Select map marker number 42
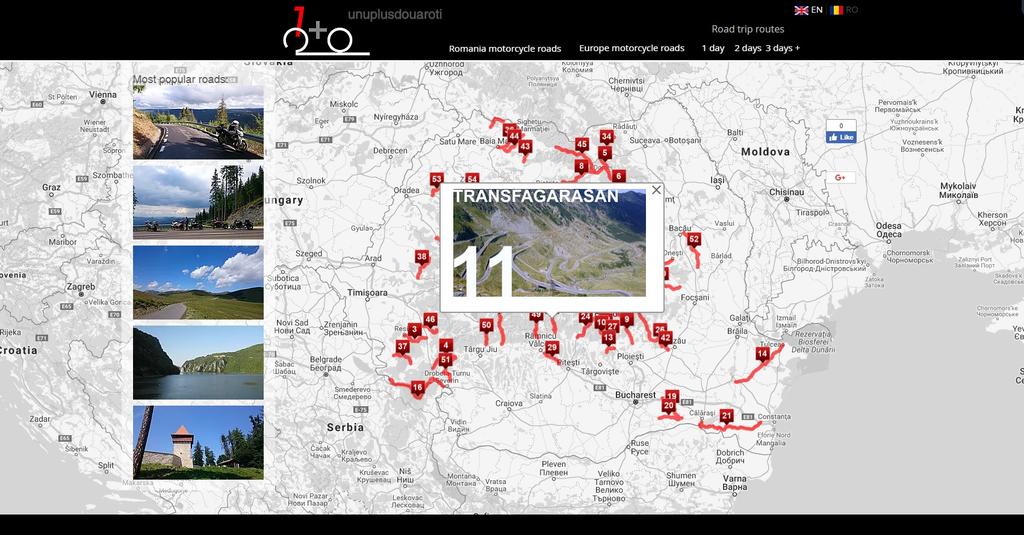The image size is (1024, 535). pyautogui.click(x=665, y=338)
